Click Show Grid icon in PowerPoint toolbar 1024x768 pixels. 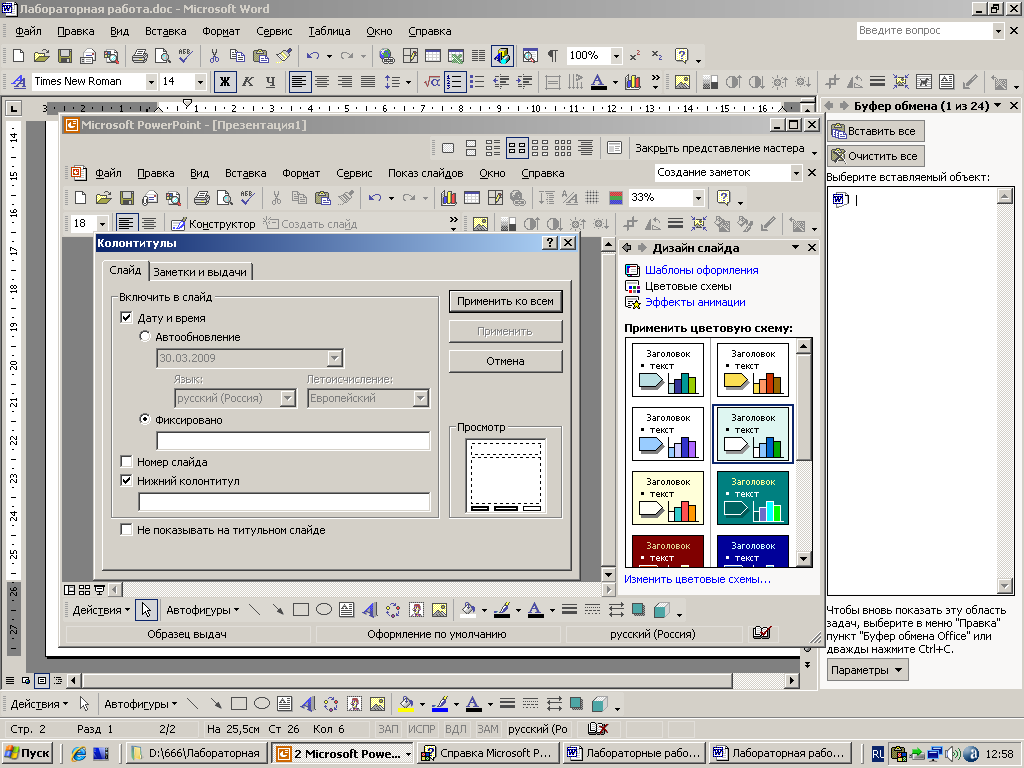(x=592, y=198)
